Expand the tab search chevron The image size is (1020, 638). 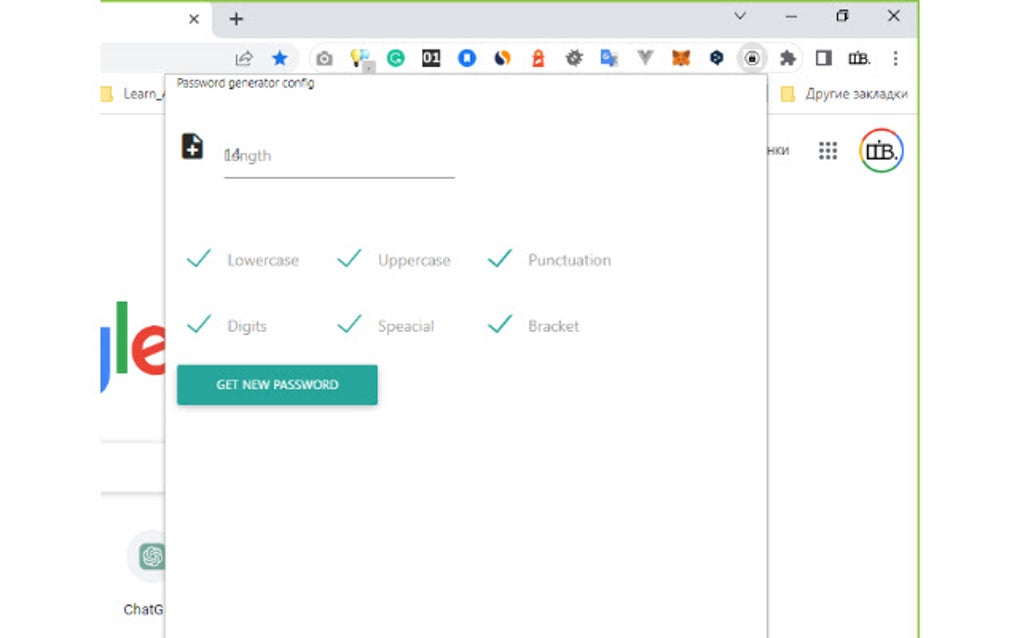(x=740, y=16)
